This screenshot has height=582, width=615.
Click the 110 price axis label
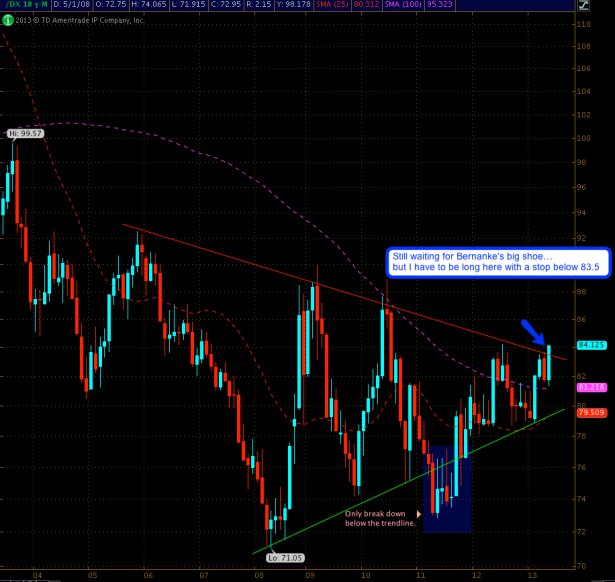click(584, 24)
